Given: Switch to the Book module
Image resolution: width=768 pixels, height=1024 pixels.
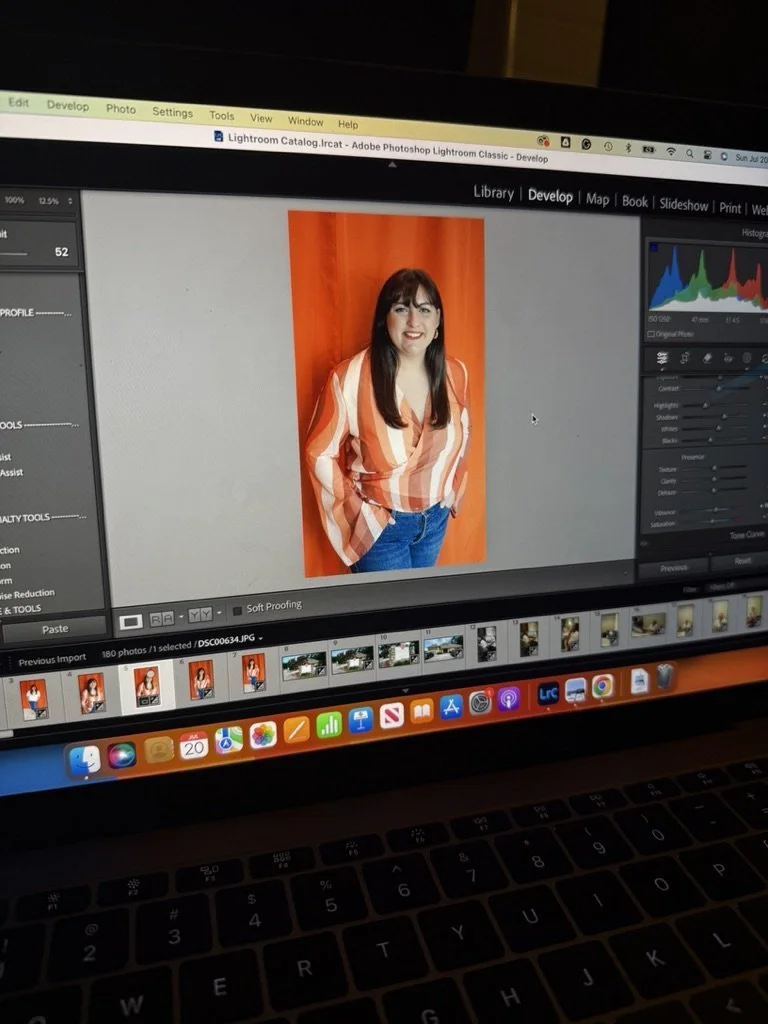Looking at the screenshot, I should click(x=635, y=202).
